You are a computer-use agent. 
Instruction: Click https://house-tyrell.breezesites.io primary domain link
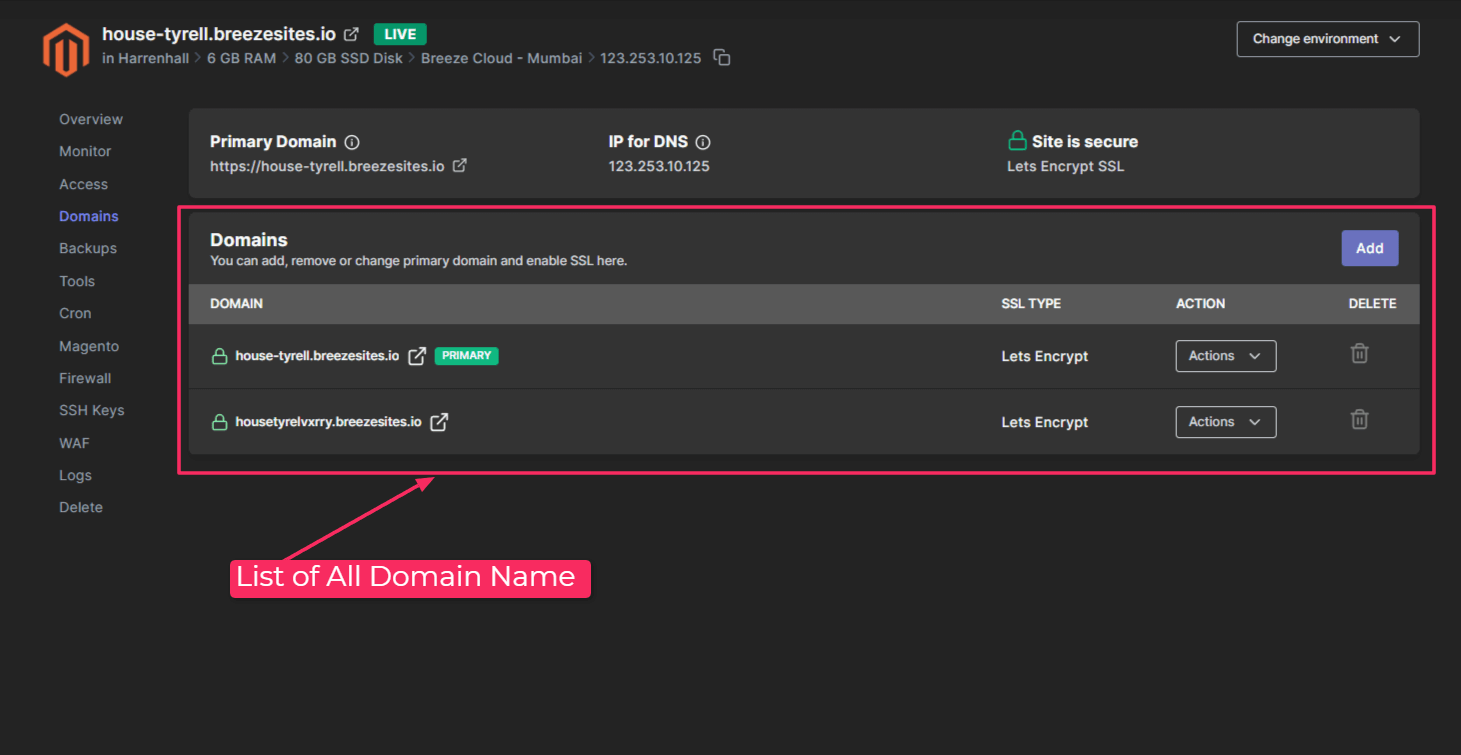point(327,166)
